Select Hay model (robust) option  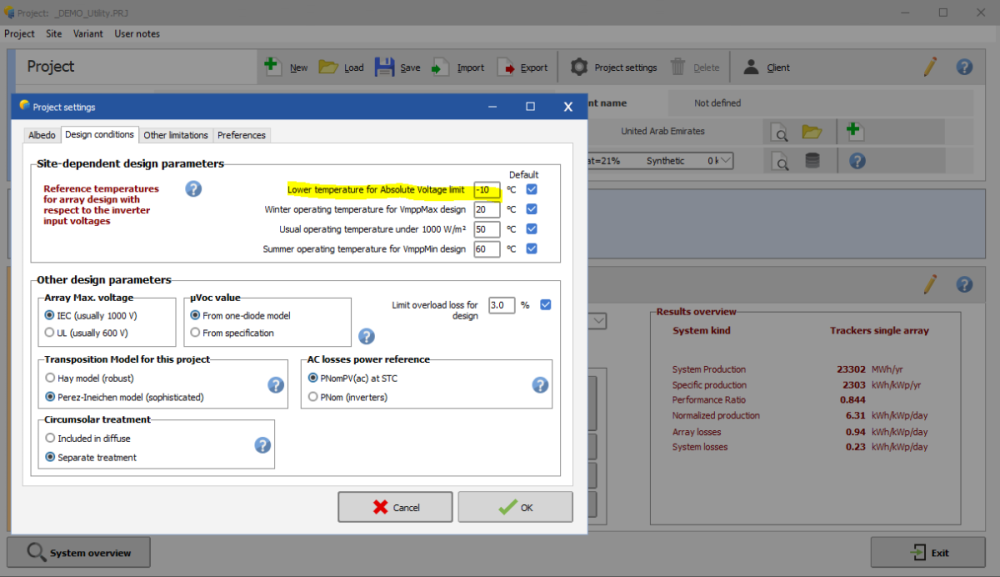click(x=50, y=378)
